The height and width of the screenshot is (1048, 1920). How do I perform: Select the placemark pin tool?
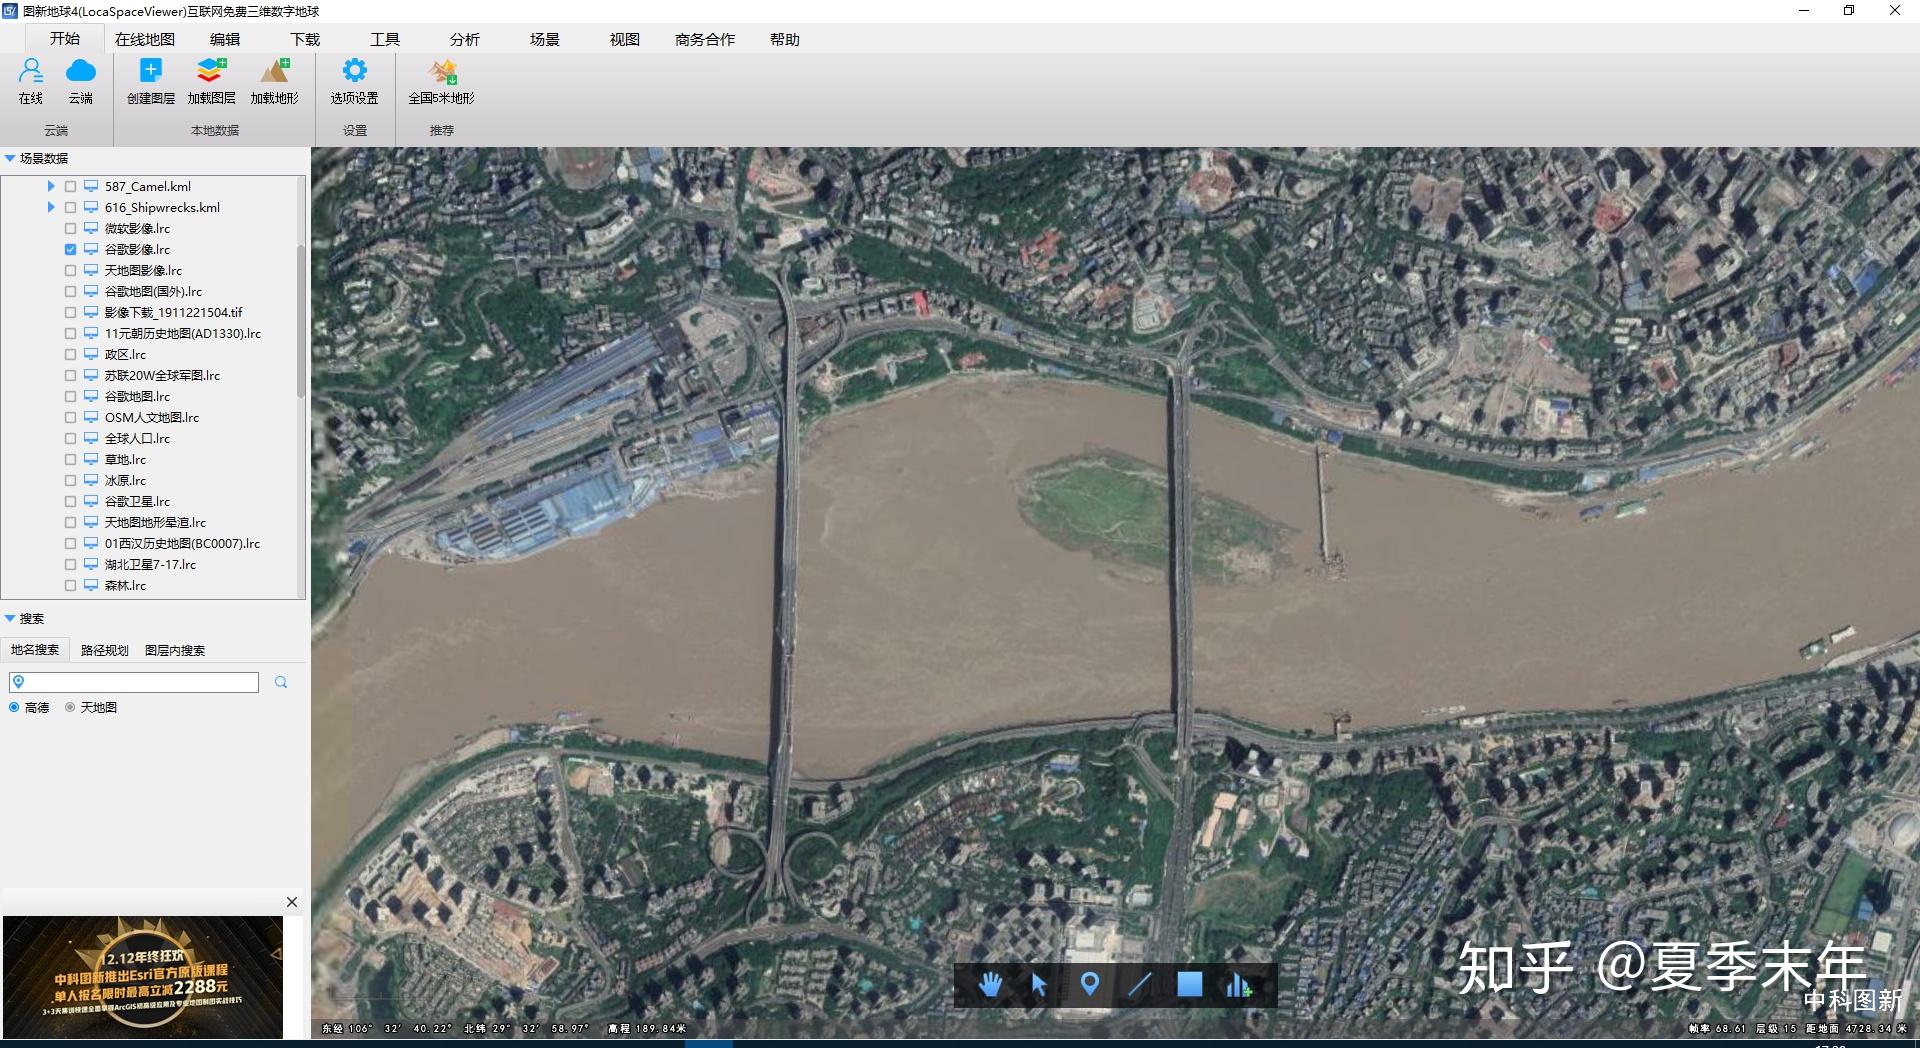pyautogui.click(x=1090, y=985)
